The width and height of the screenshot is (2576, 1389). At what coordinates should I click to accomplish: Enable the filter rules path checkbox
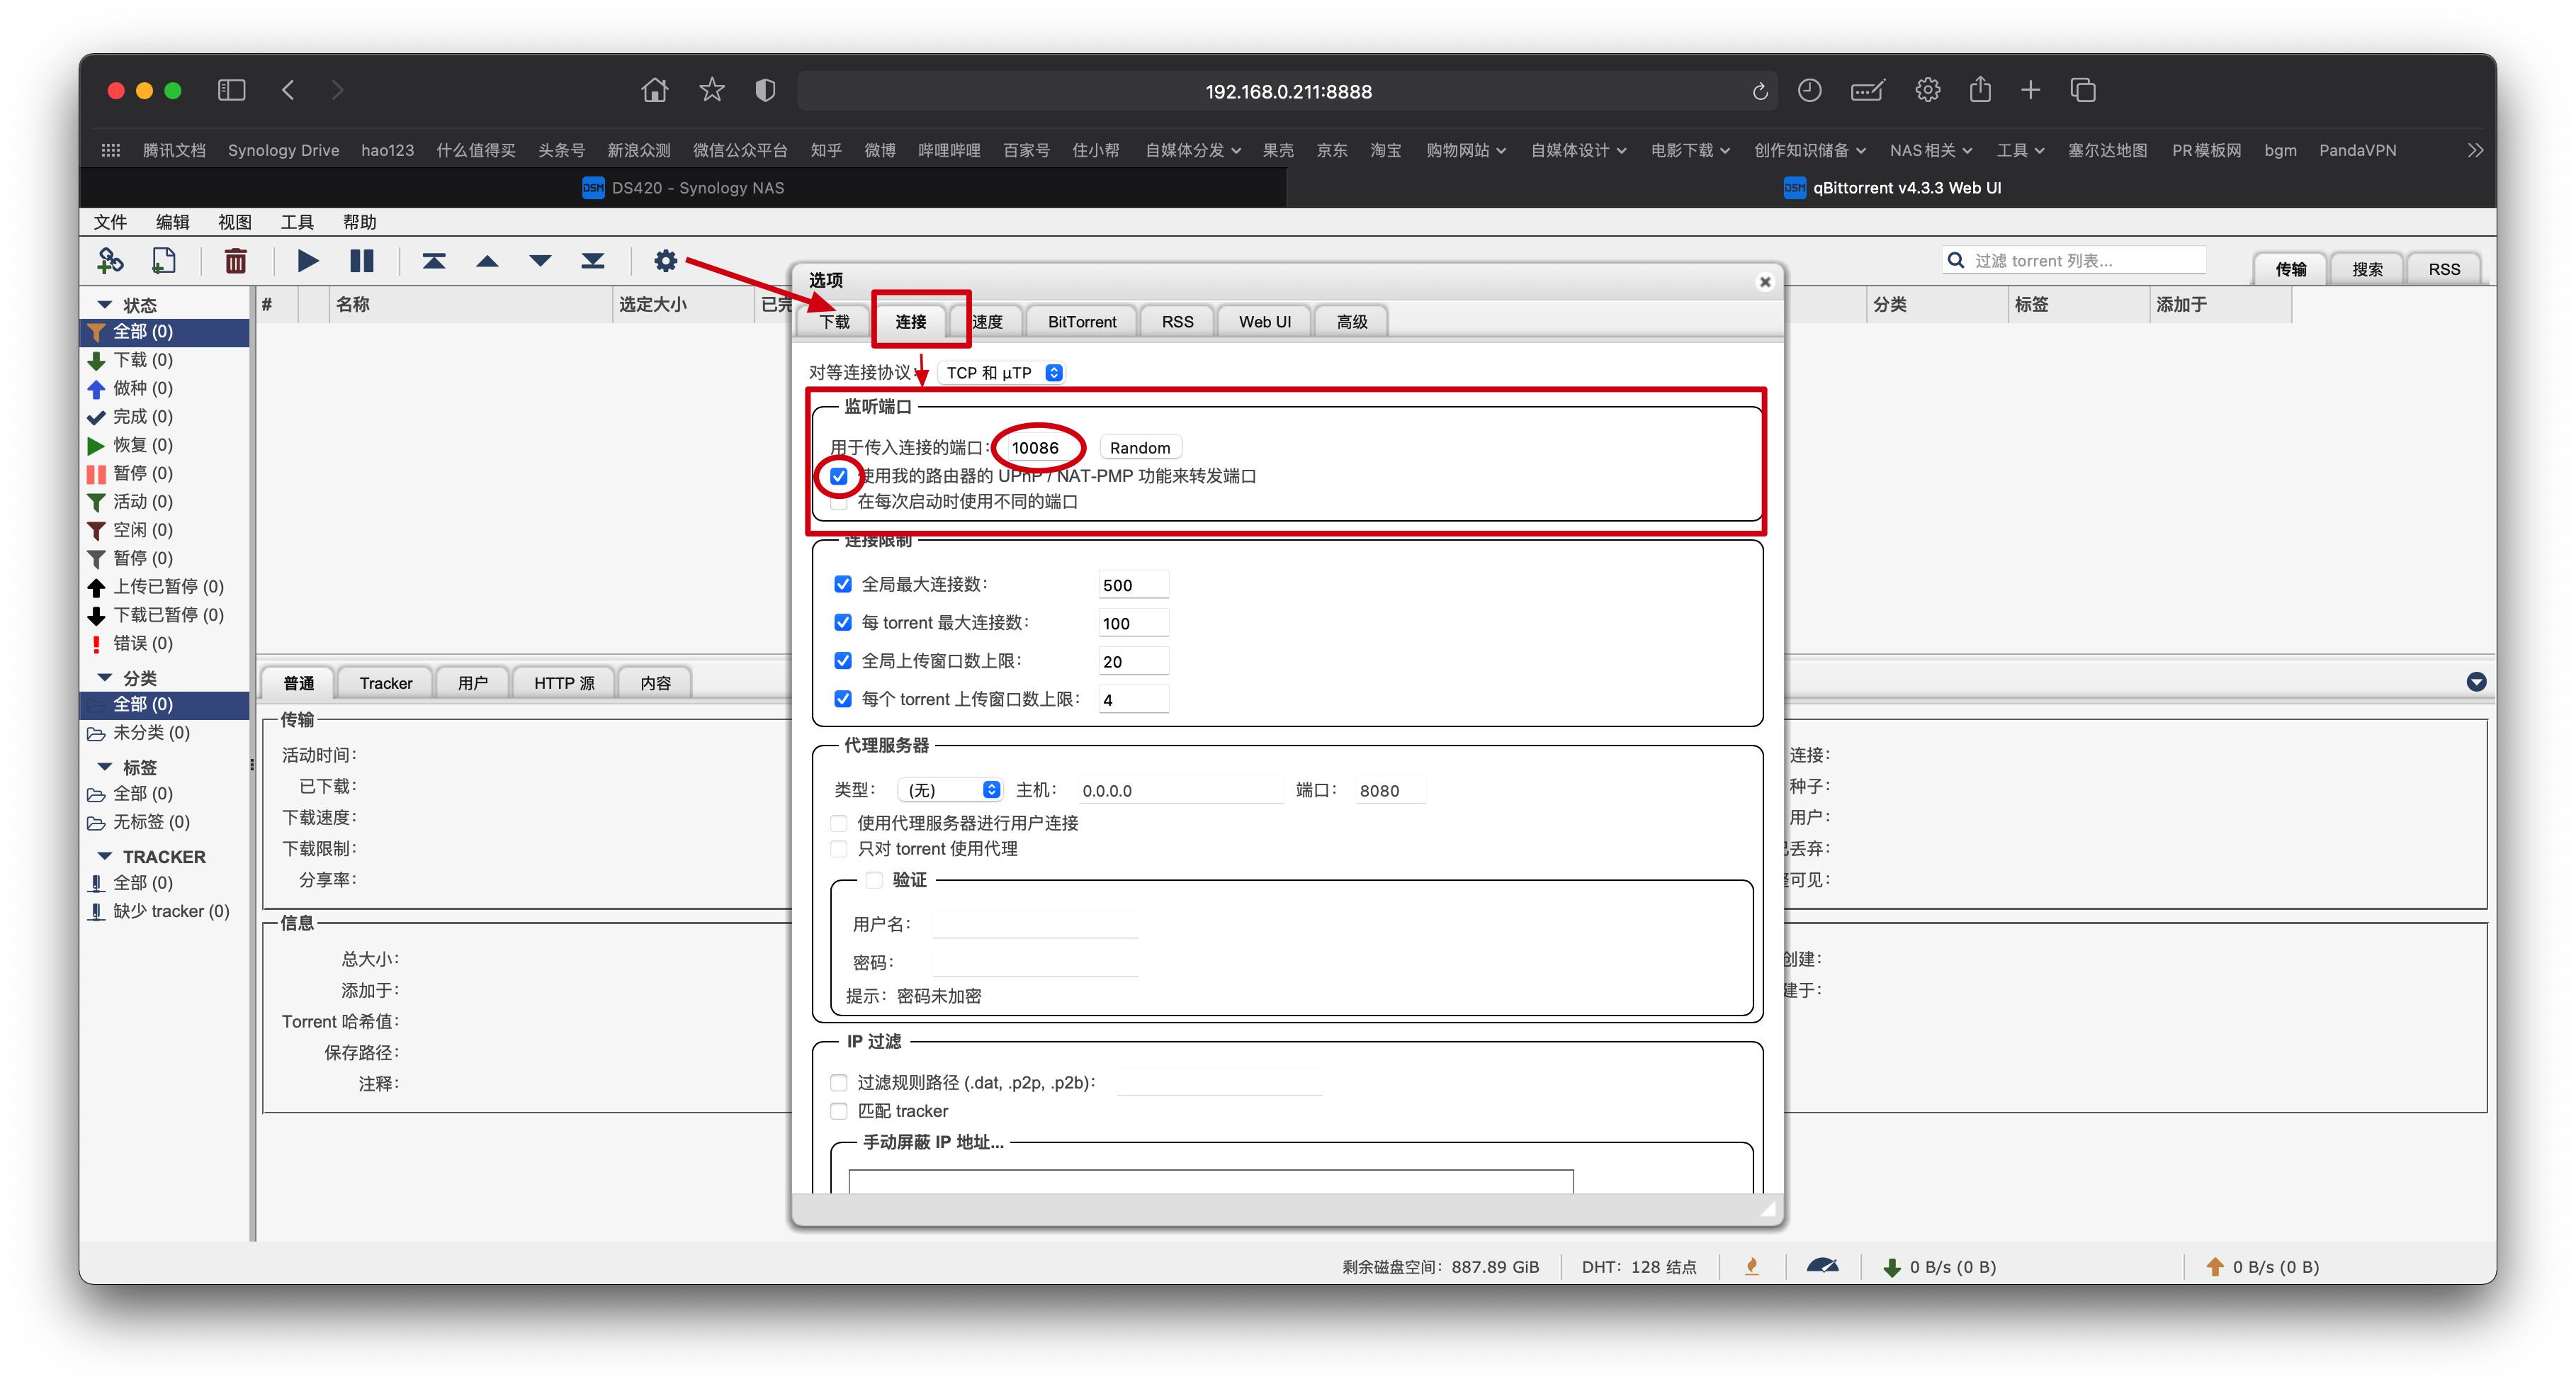(x=839, y=1082)
